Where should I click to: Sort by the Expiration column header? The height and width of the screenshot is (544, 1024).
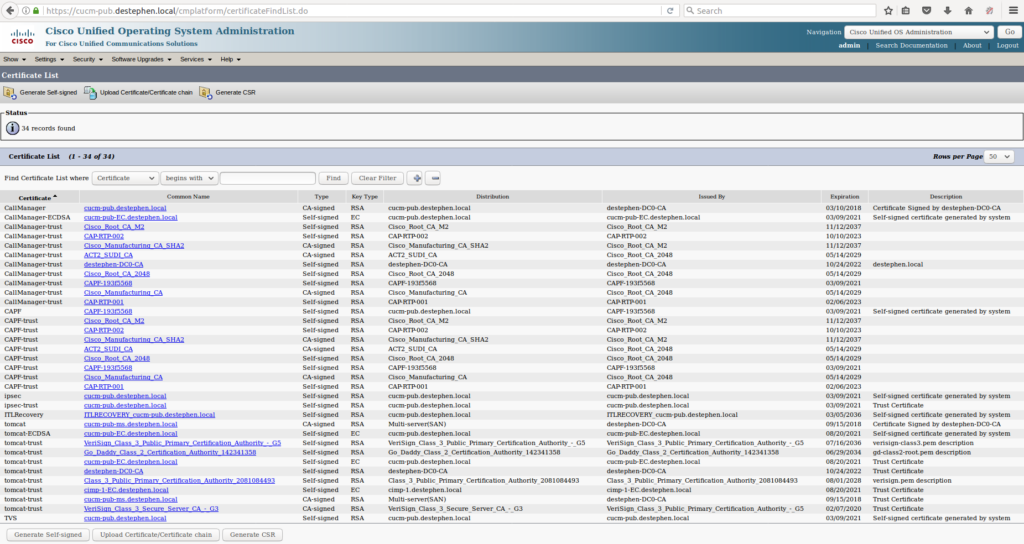pyautogui.click(x=844, y=197)
